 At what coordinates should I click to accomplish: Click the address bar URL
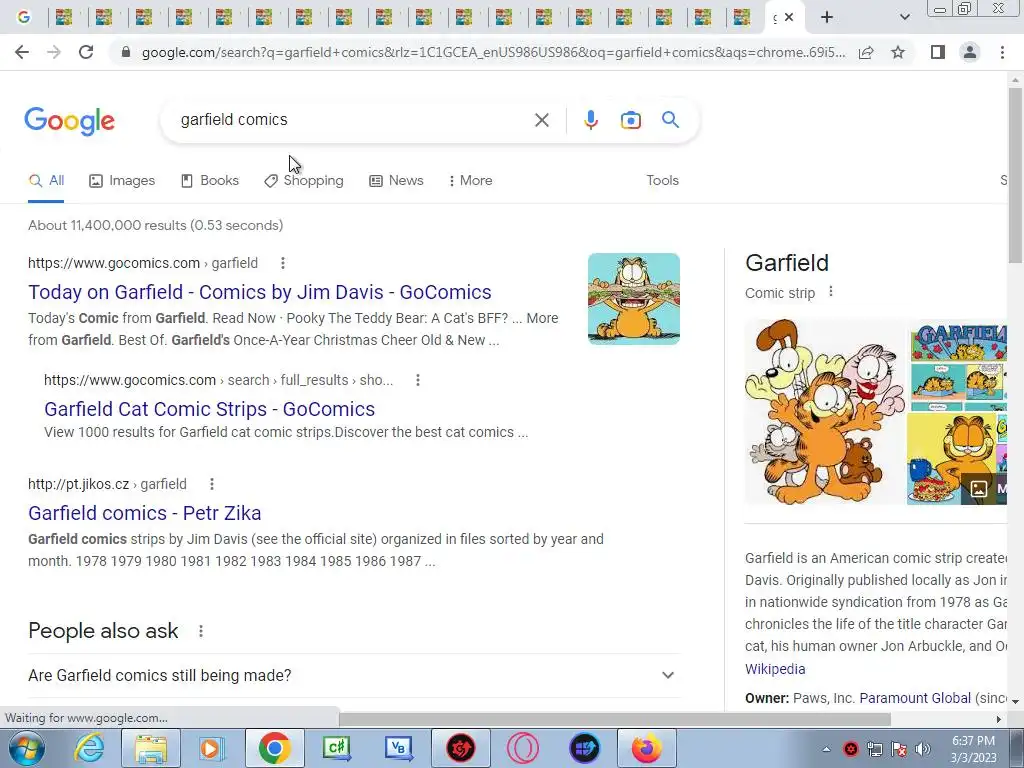click(x=493, y=52)
